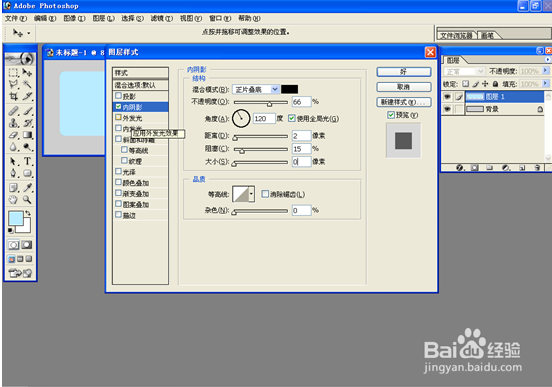Open the 编辑 menu

pos(45,18)
